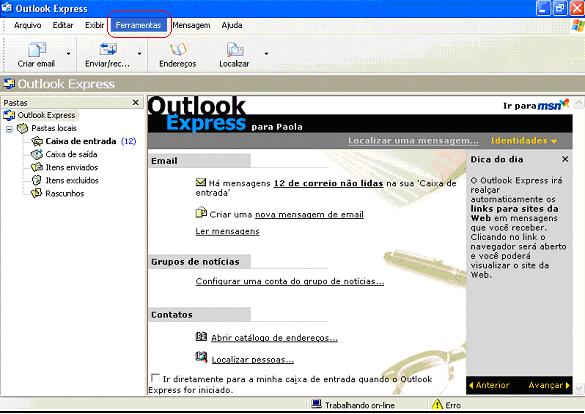Screen dimensions: 585x414
Task: Select the Pastas locais folder
Action: point(54,128)
